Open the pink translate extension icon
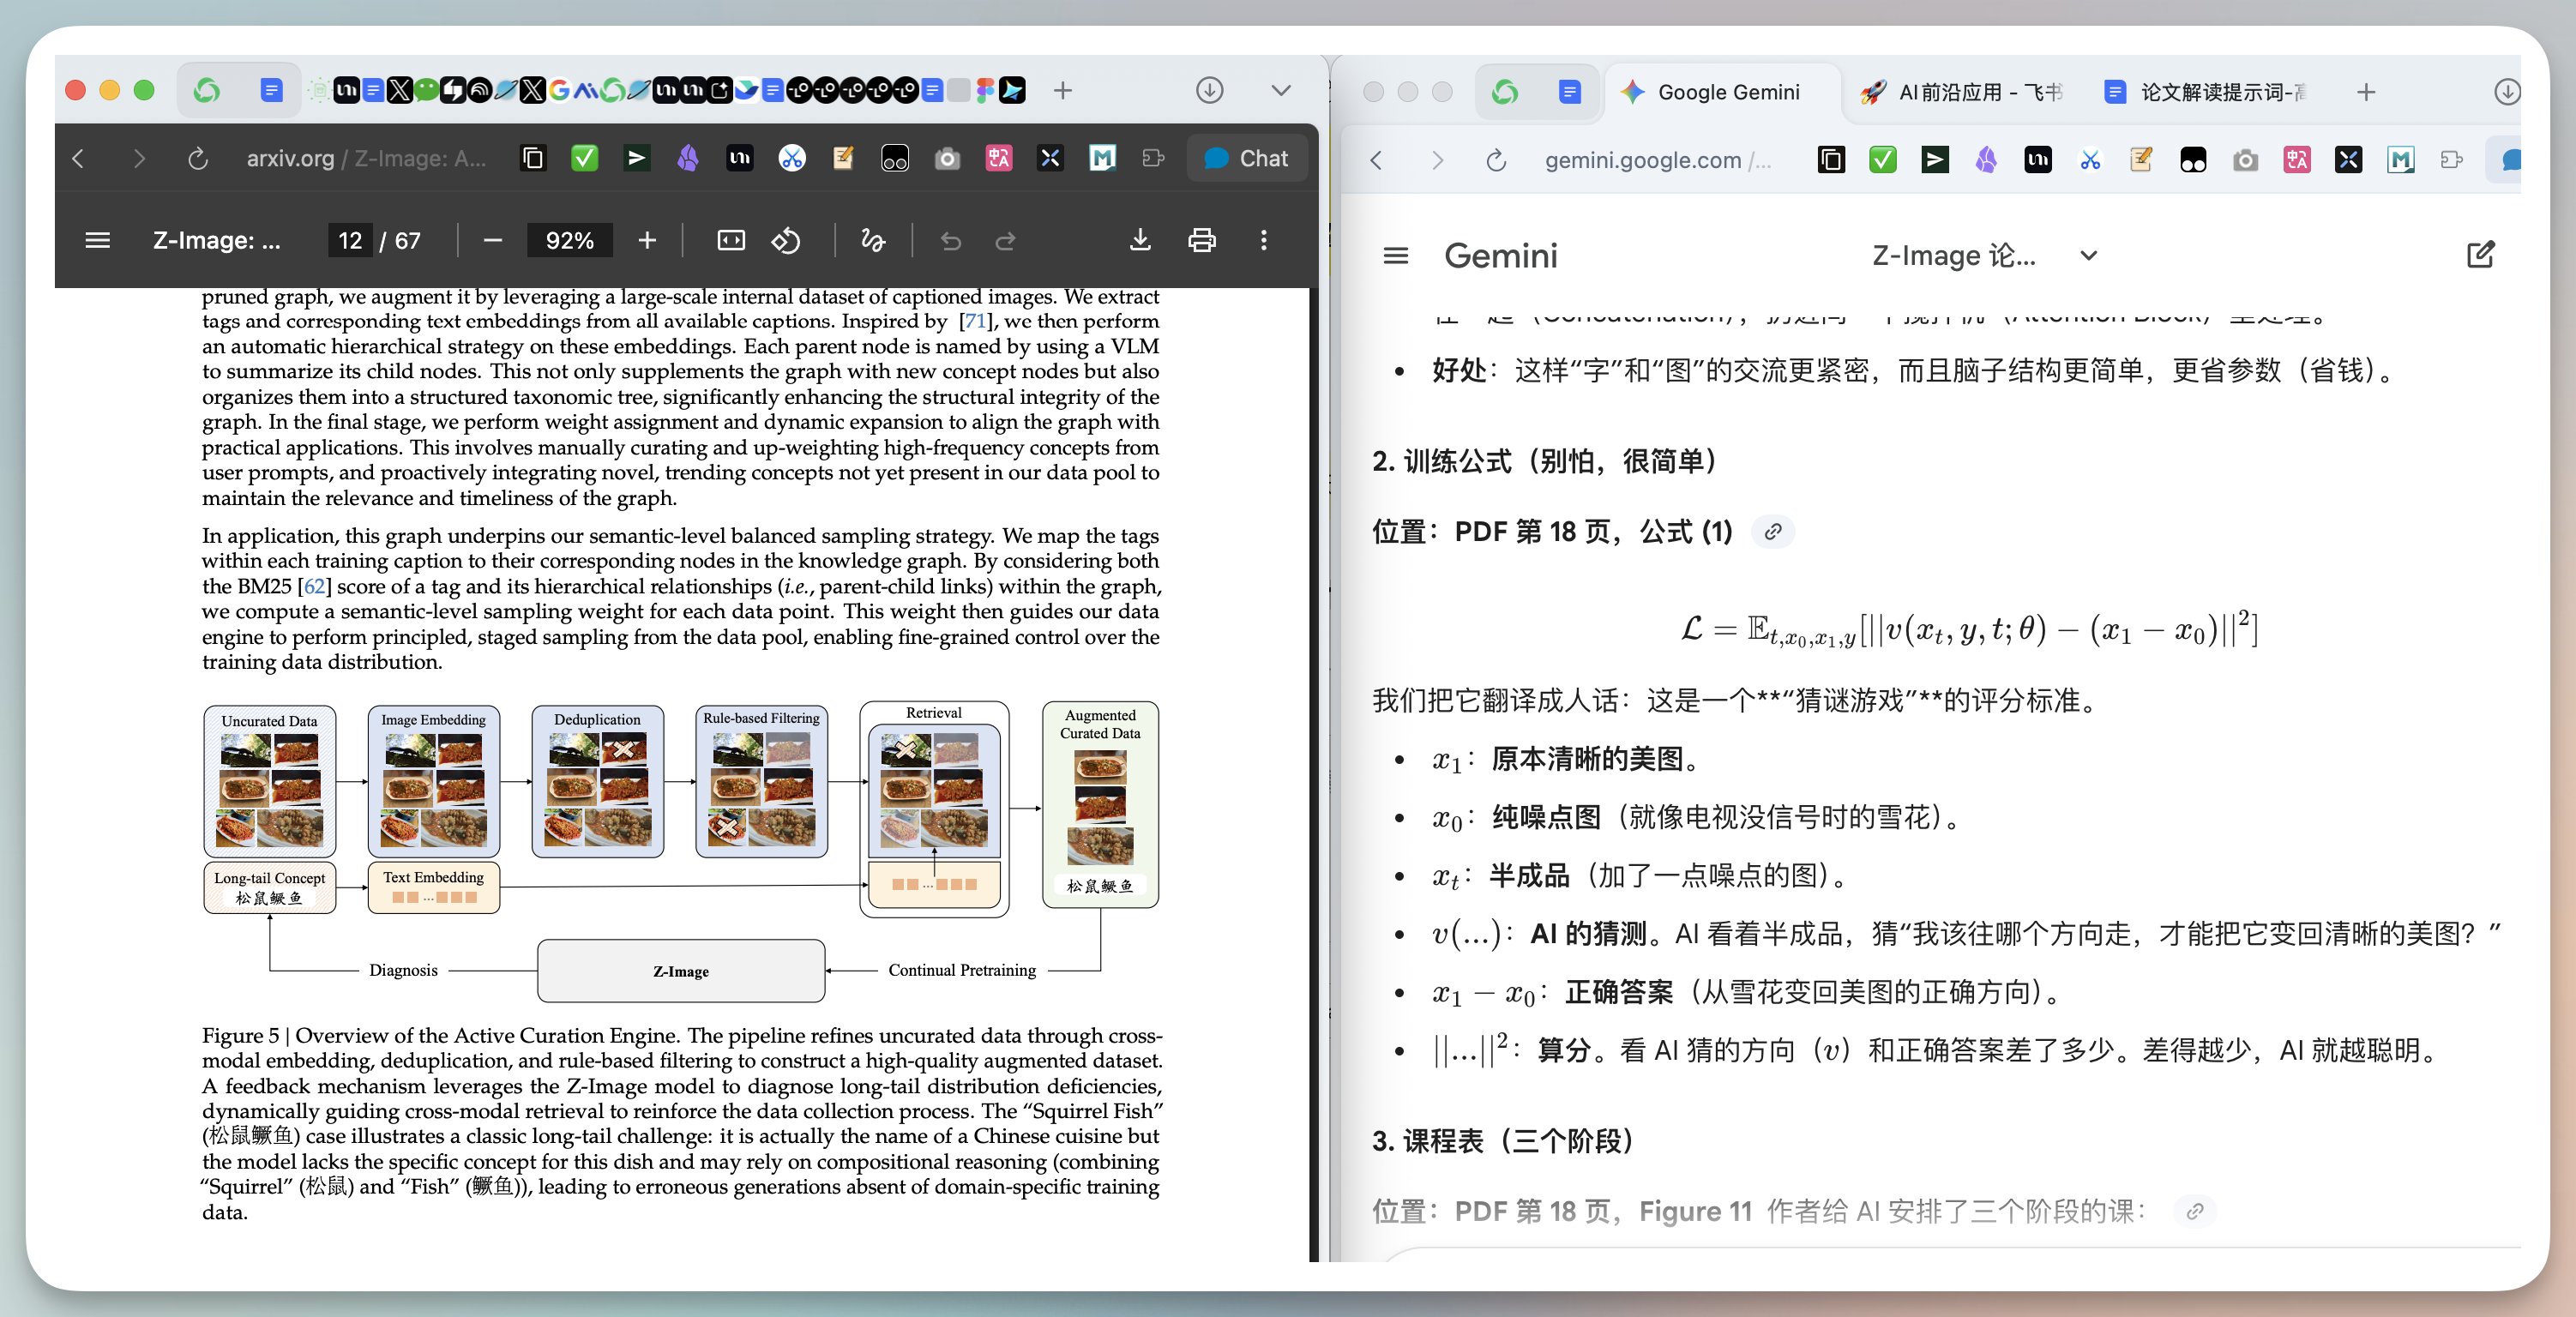The width and height of the screenshot is (2576, 1317). click(999, 158)
